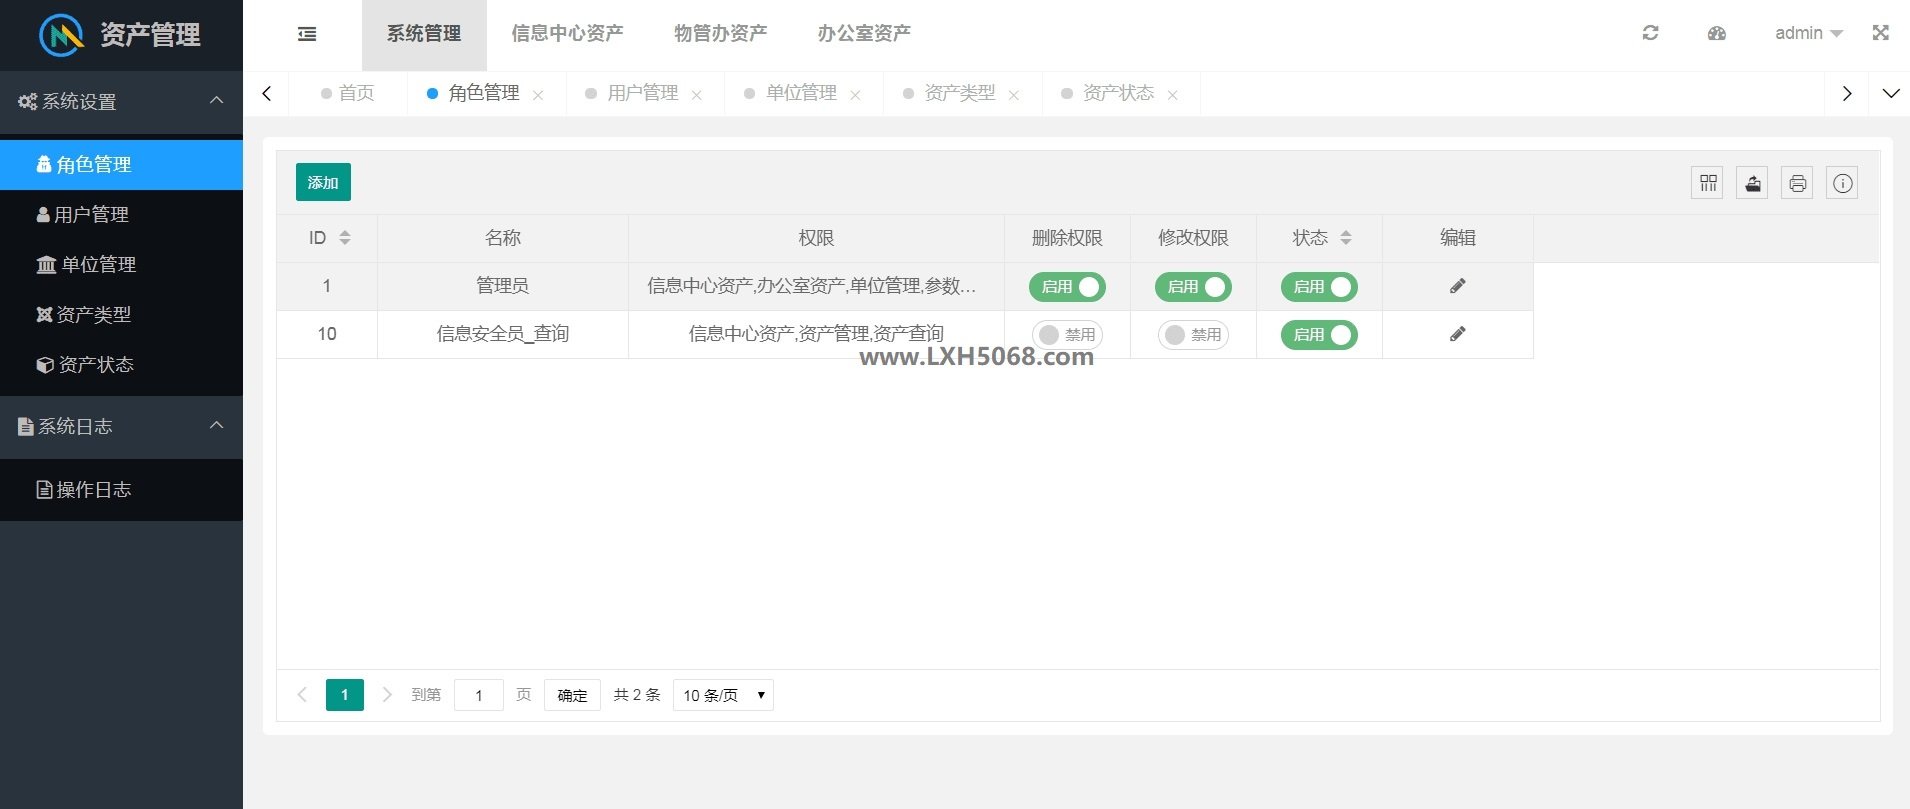Viewport: 1910px width, 809px height.
Task: Open the 首页 tab
Action: [x=347, y=93]
